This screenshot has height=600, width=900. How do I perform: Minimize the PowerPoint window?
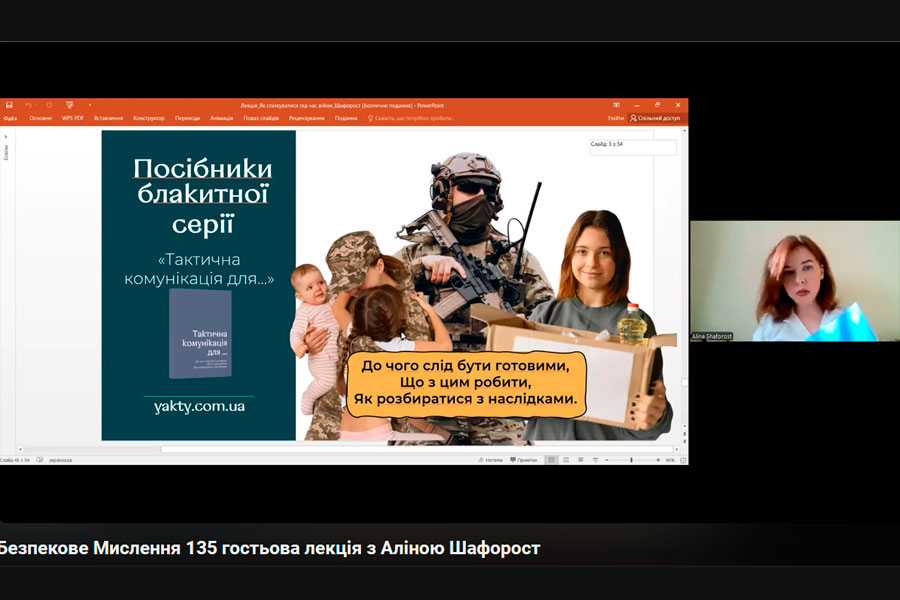tap(637, 105)
